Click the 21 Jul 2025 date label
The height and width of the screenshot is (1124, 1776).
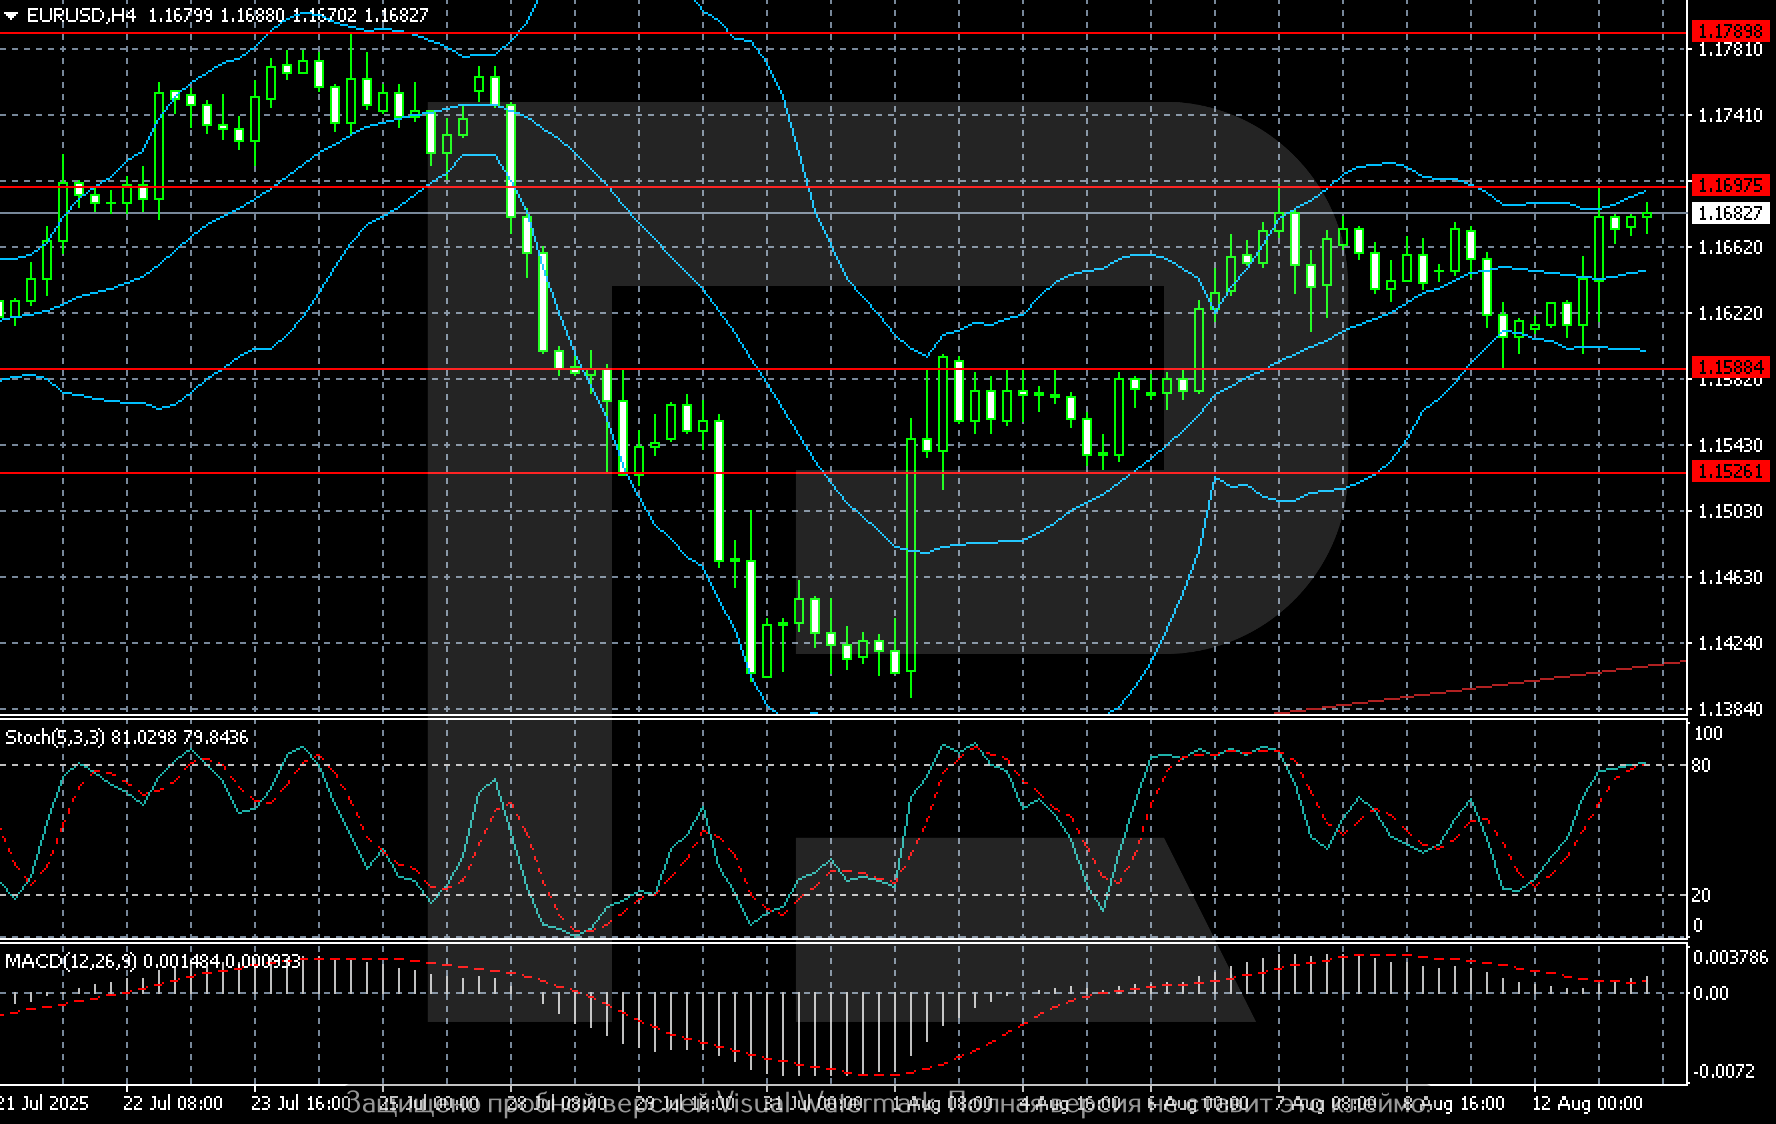(44, 1103)
